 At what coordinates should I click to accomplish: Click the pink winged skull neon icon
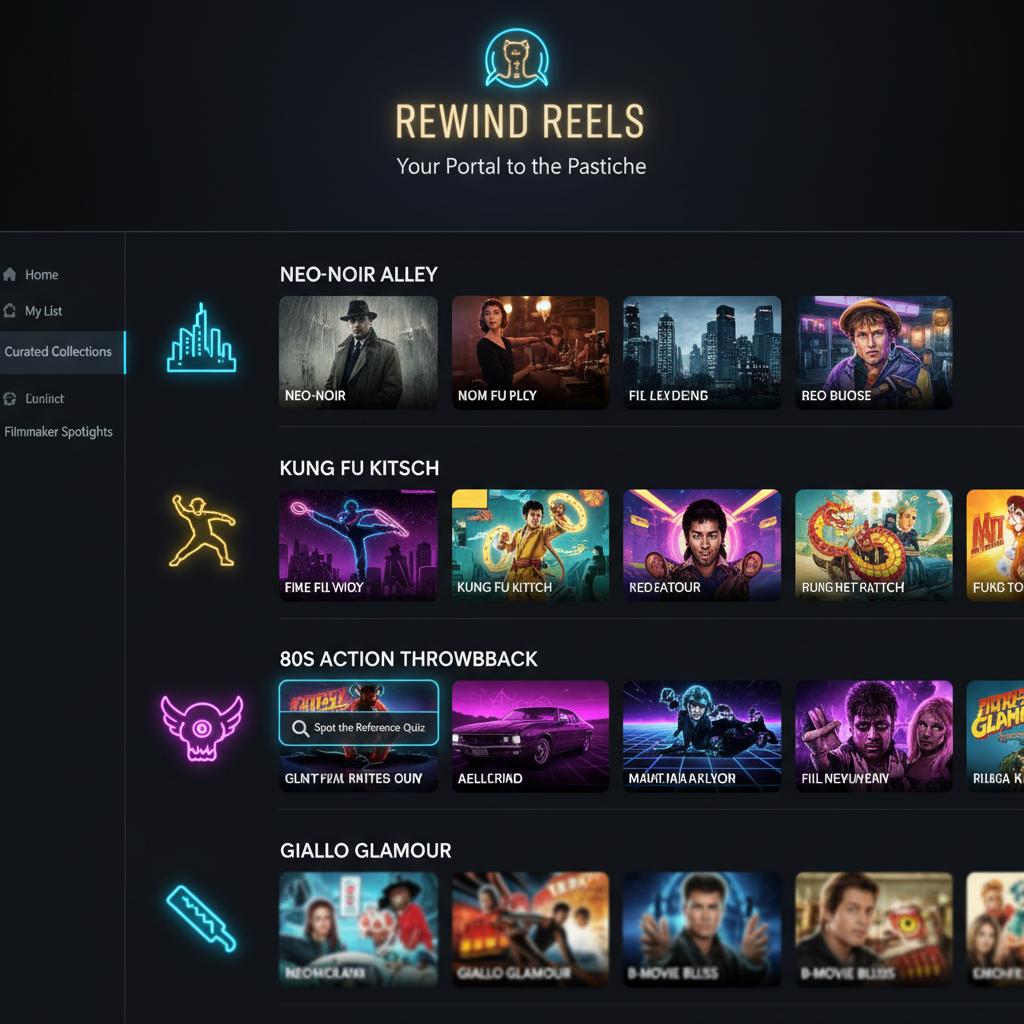tap(202, 728)
